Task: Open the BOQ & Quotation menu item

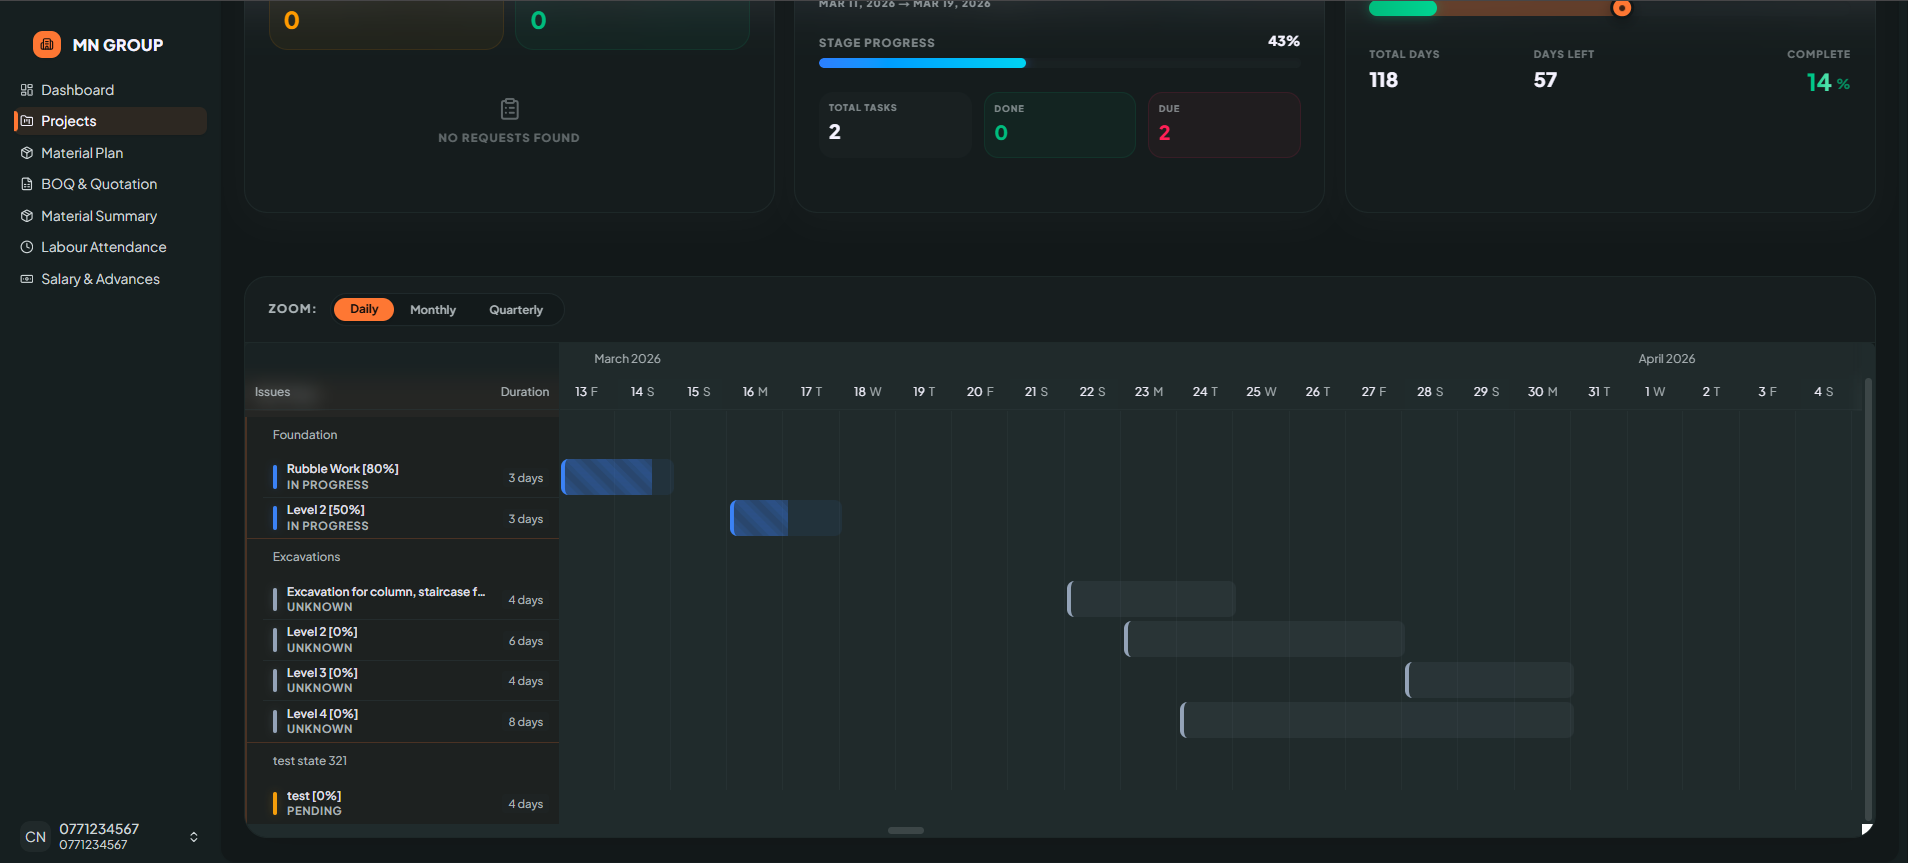Action: point(110,184)
